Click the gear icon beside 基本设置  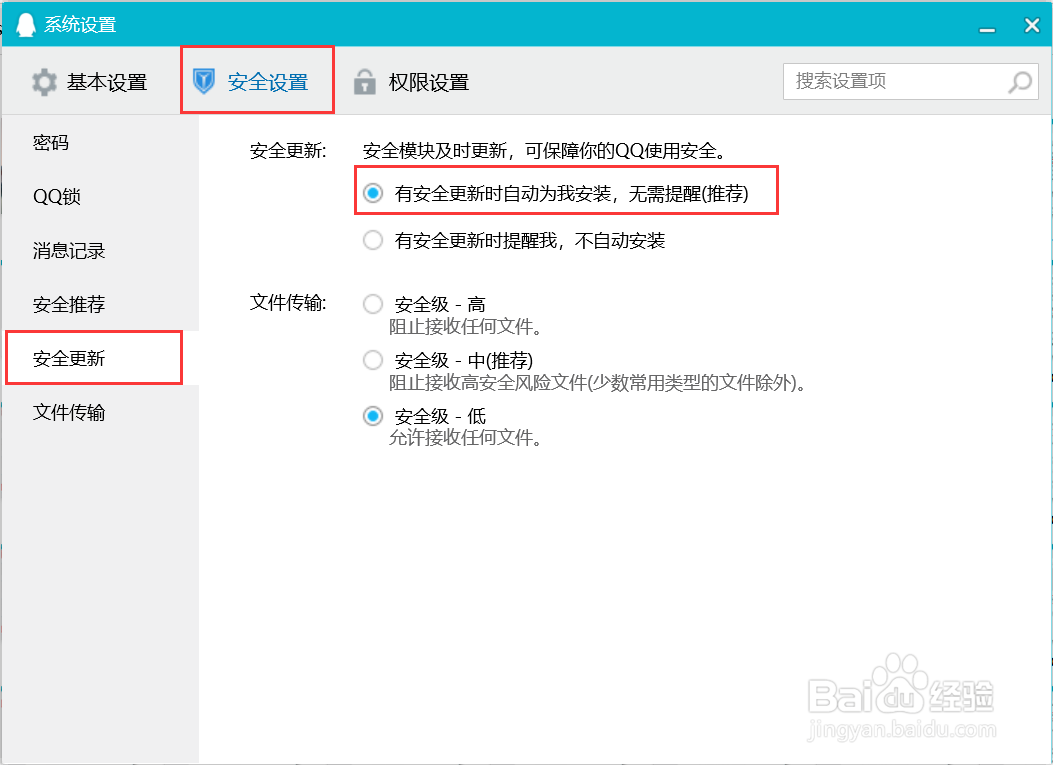click(x=42, y=82)
